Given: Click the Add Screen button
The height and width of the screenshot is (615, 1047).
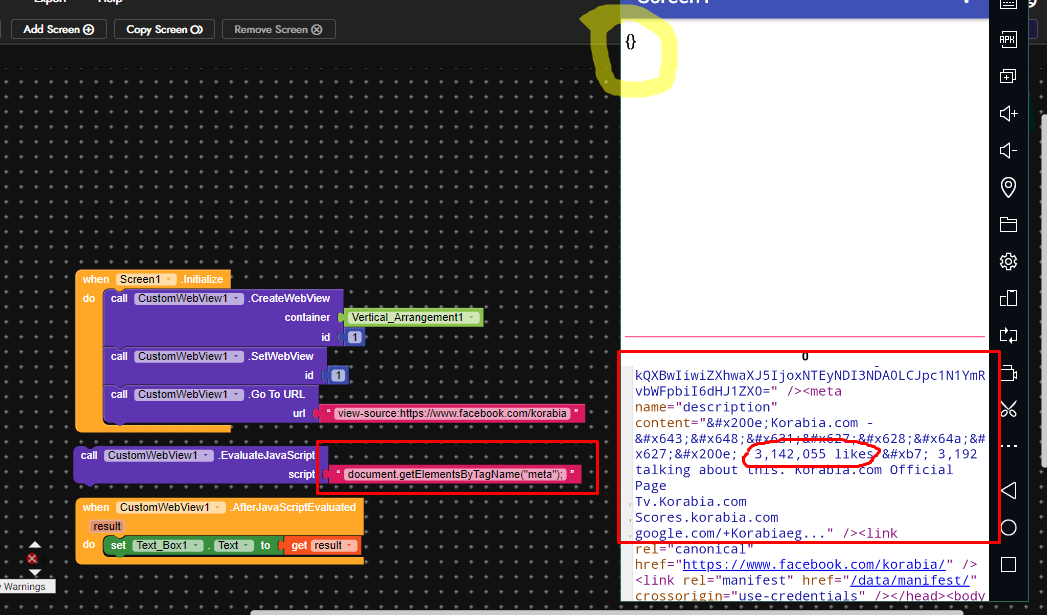Looking at the screenshot, I should pyautogui.click(x=58, y=29).
